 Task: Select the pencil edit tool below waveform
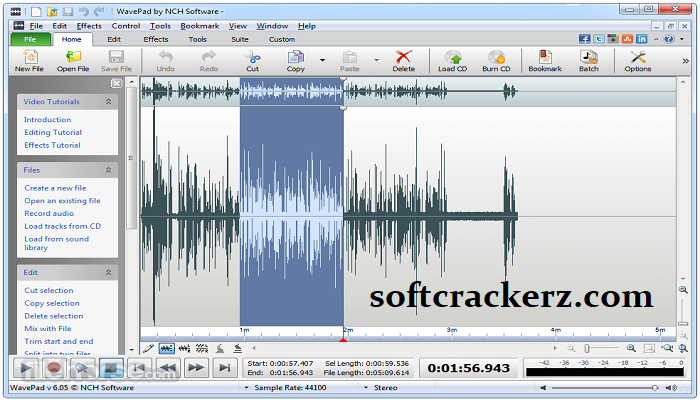click(149, 348)
